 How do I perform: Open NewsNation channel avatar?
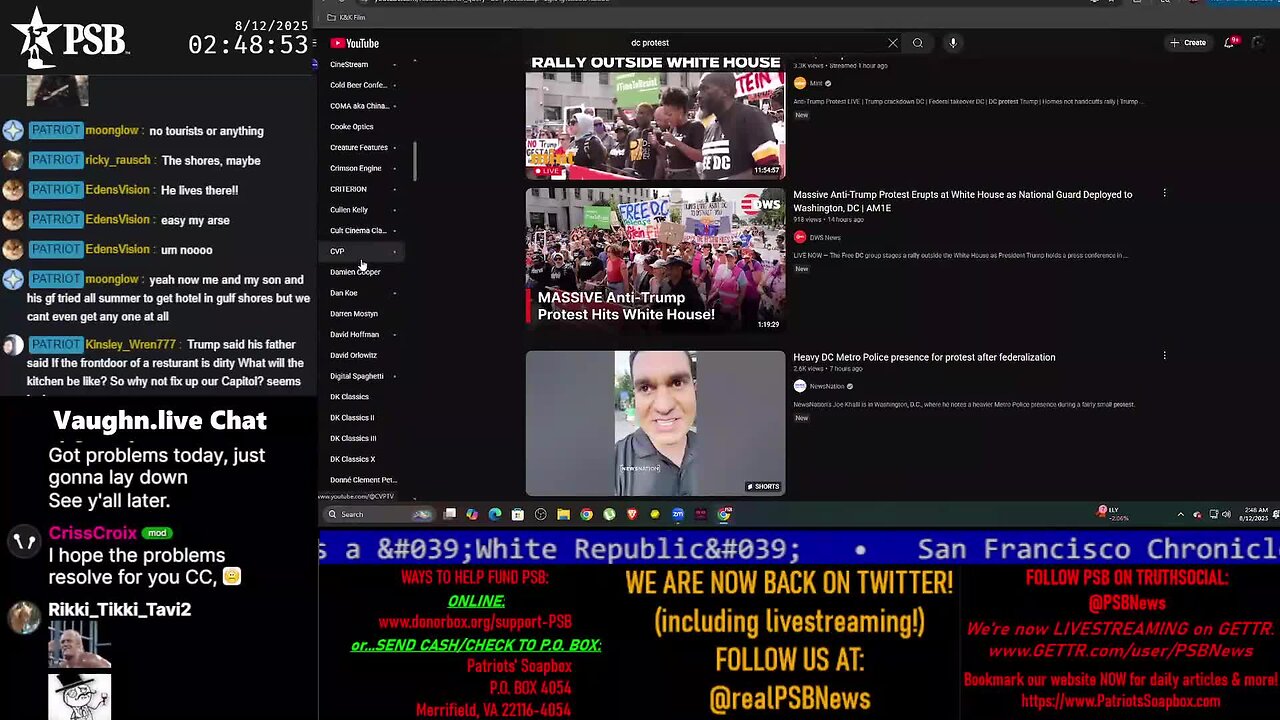pos(800,386)
